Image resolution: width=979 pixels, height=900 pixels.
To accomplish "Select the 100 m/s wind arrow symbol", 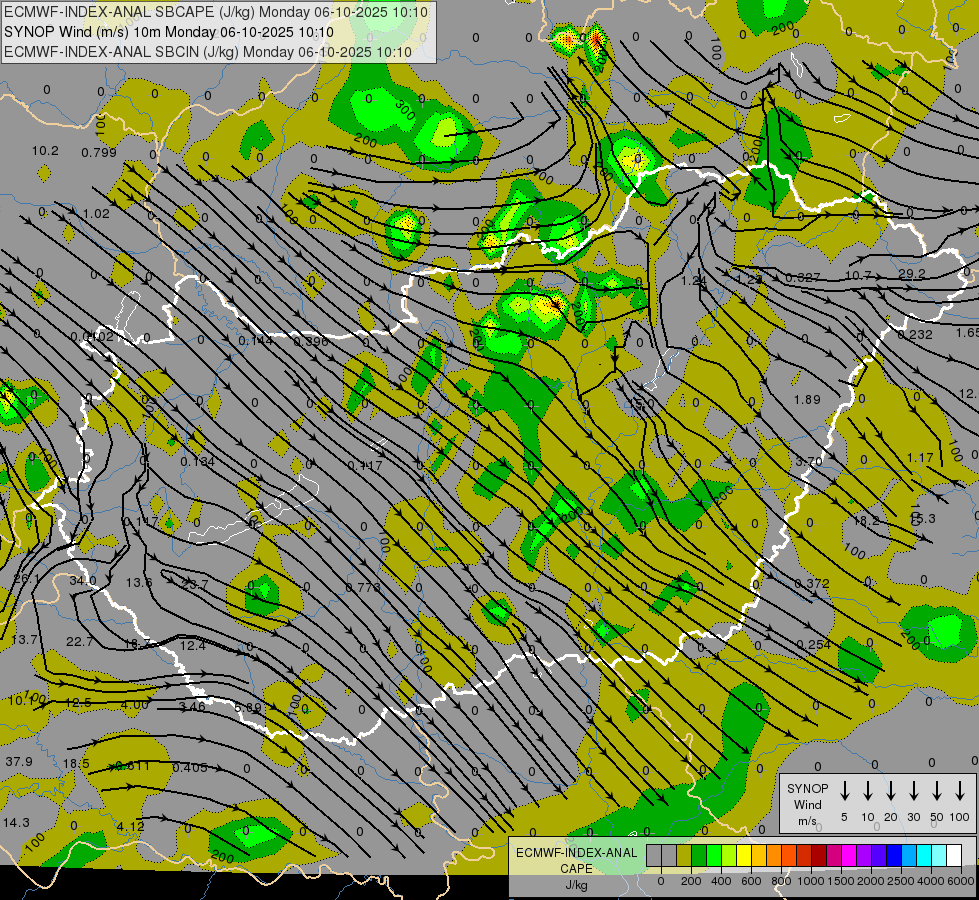I will (960, 791).
